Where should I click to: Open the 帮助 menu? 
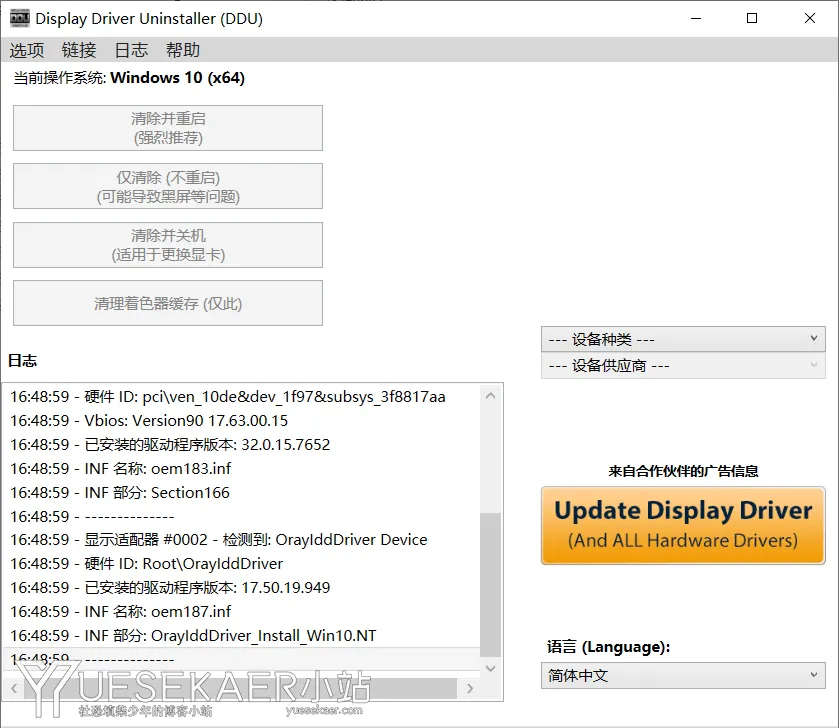(x=182, y=50)
